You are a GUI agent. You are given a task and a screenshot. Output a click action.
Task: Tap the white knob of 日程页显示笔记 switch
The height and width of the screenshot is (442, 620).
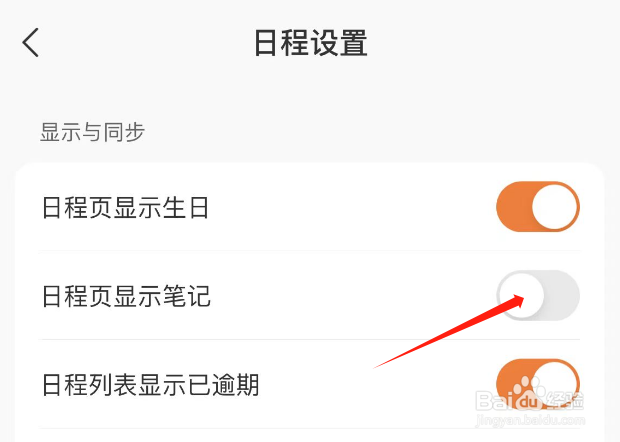click(x=521, y=296)
